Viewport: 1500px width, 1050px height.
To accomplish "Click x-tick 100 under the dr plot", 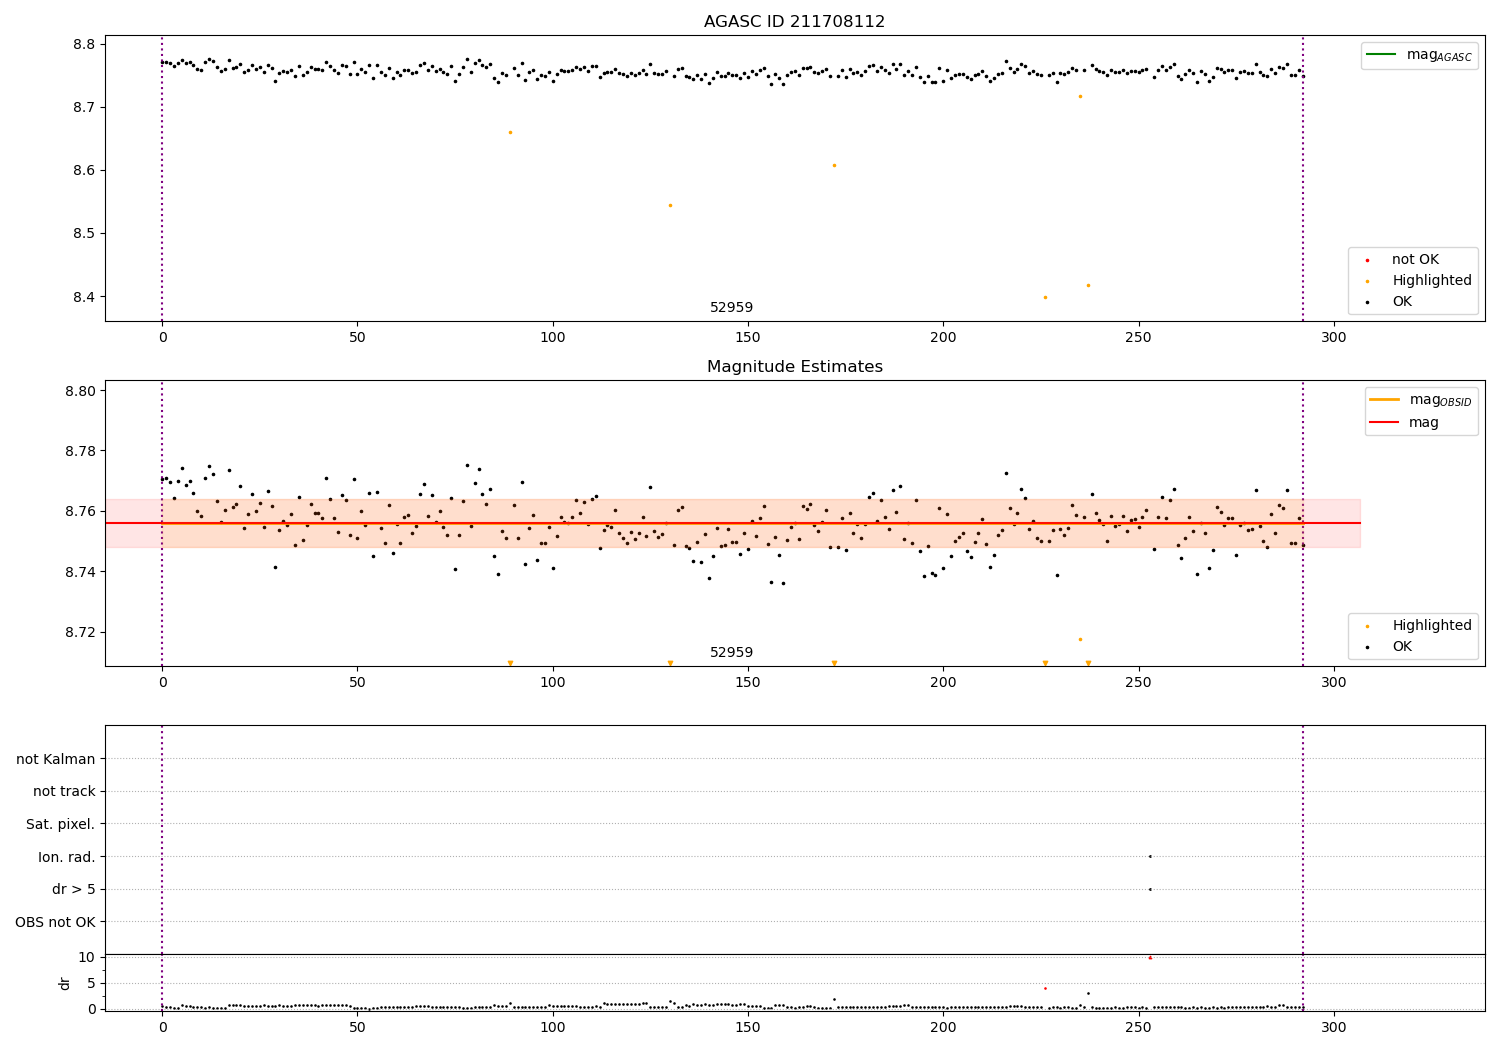I will click(x=553, y=1028).
